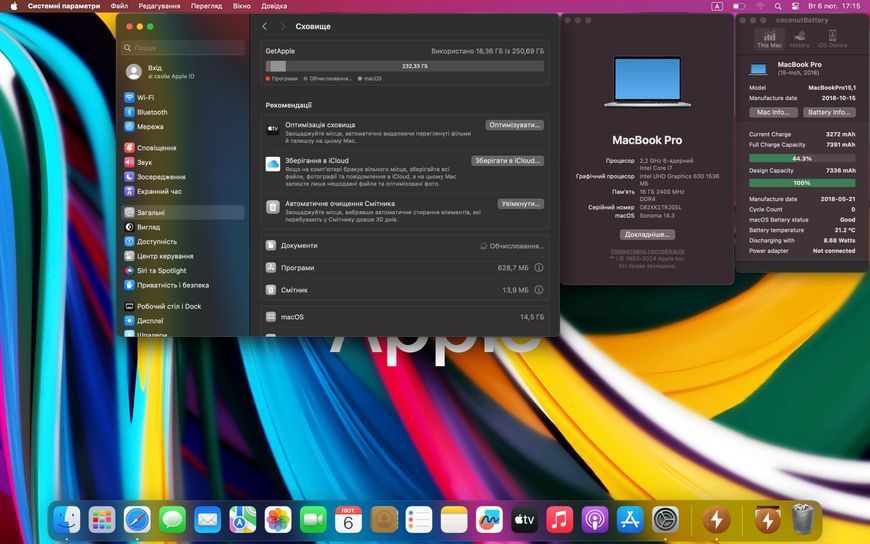The width and height of the screenshot is (870, 544).
Task: Open the Файл menu
Action: 119,6
